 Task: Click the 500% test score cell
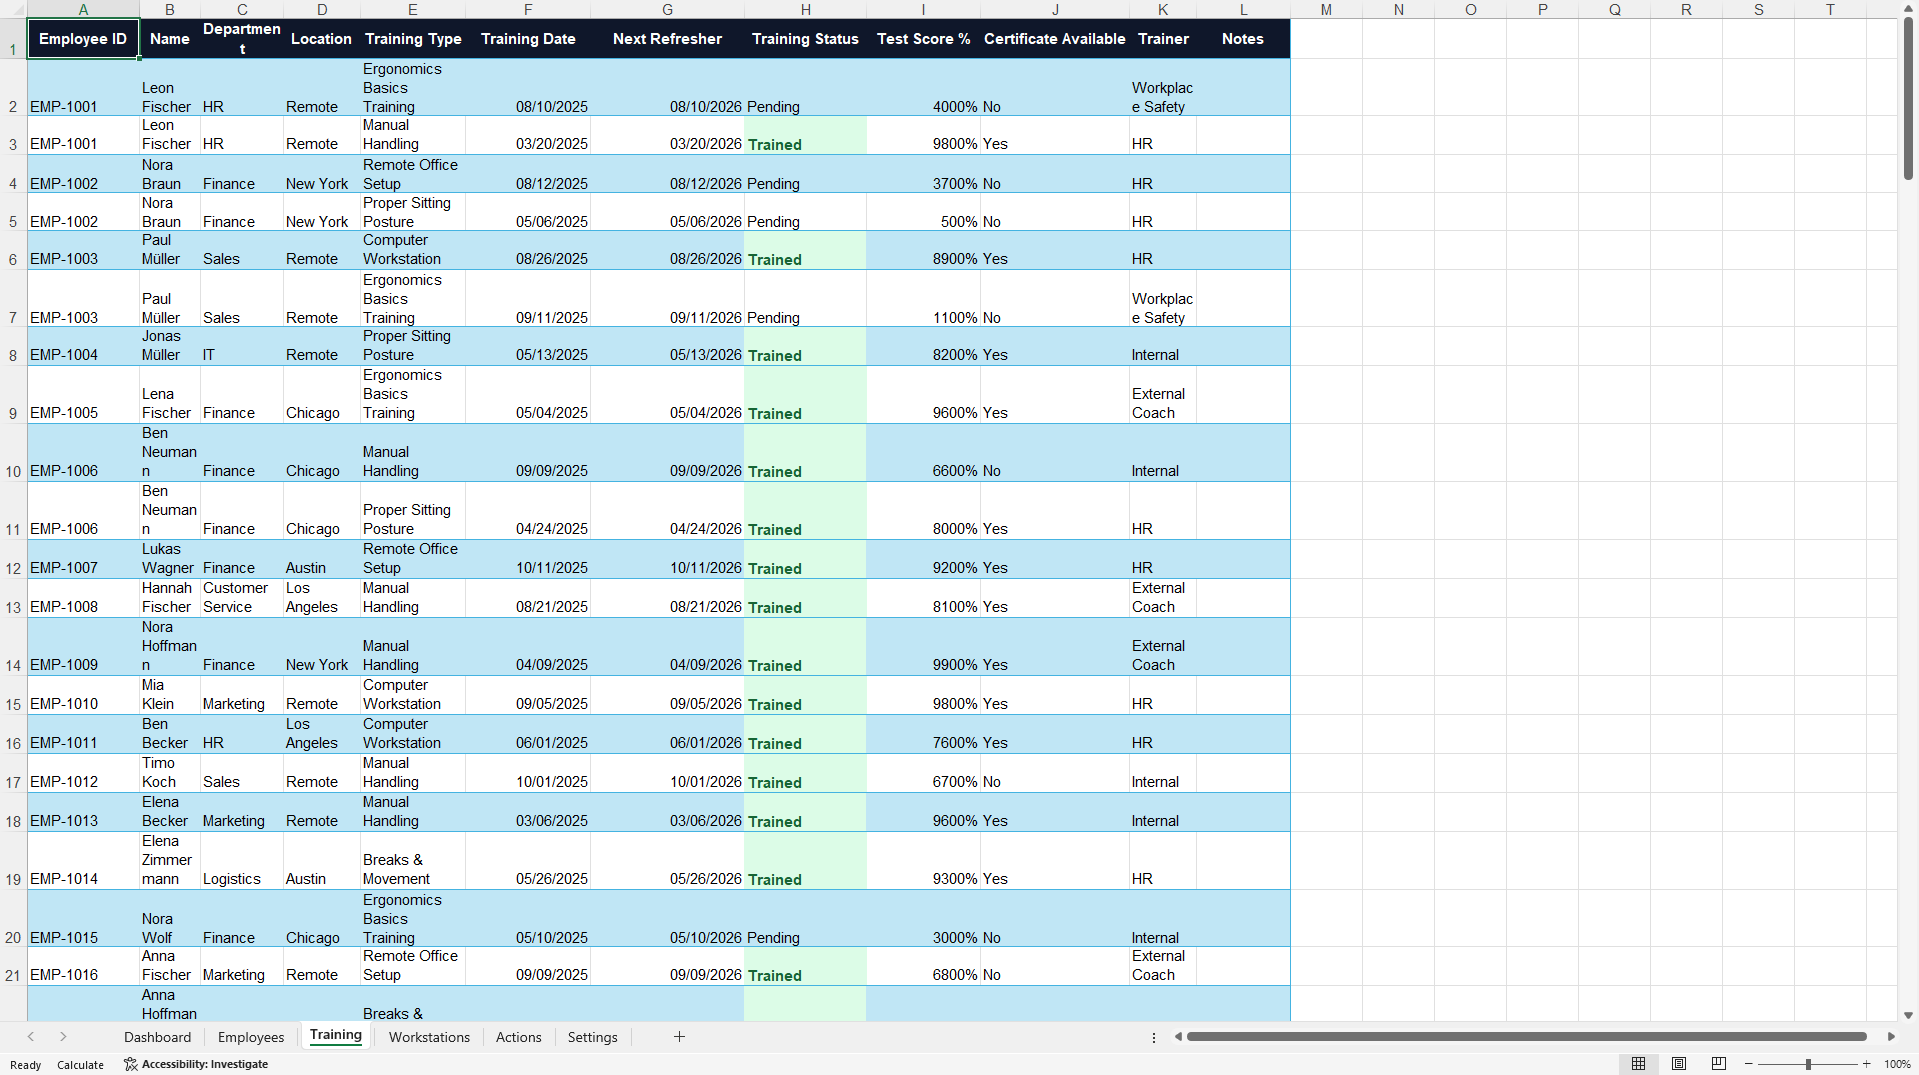tap(923, 212)
